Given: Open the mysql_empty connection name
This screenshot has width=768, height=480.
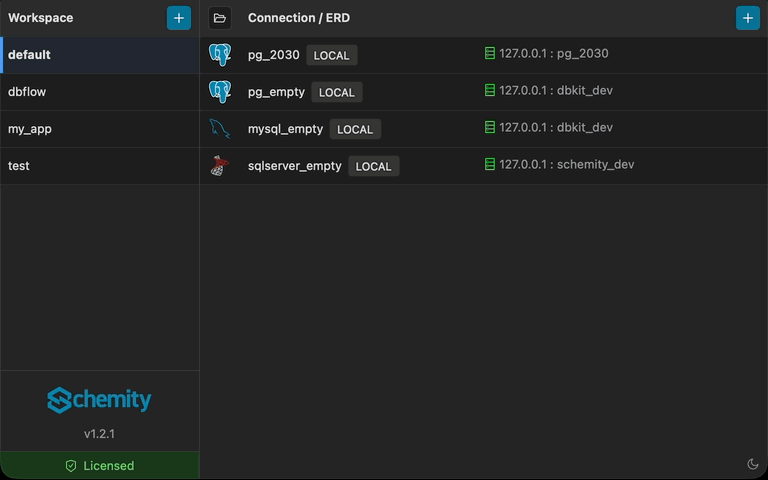Looking at the screenshot, I should click(x=285, y=129).
